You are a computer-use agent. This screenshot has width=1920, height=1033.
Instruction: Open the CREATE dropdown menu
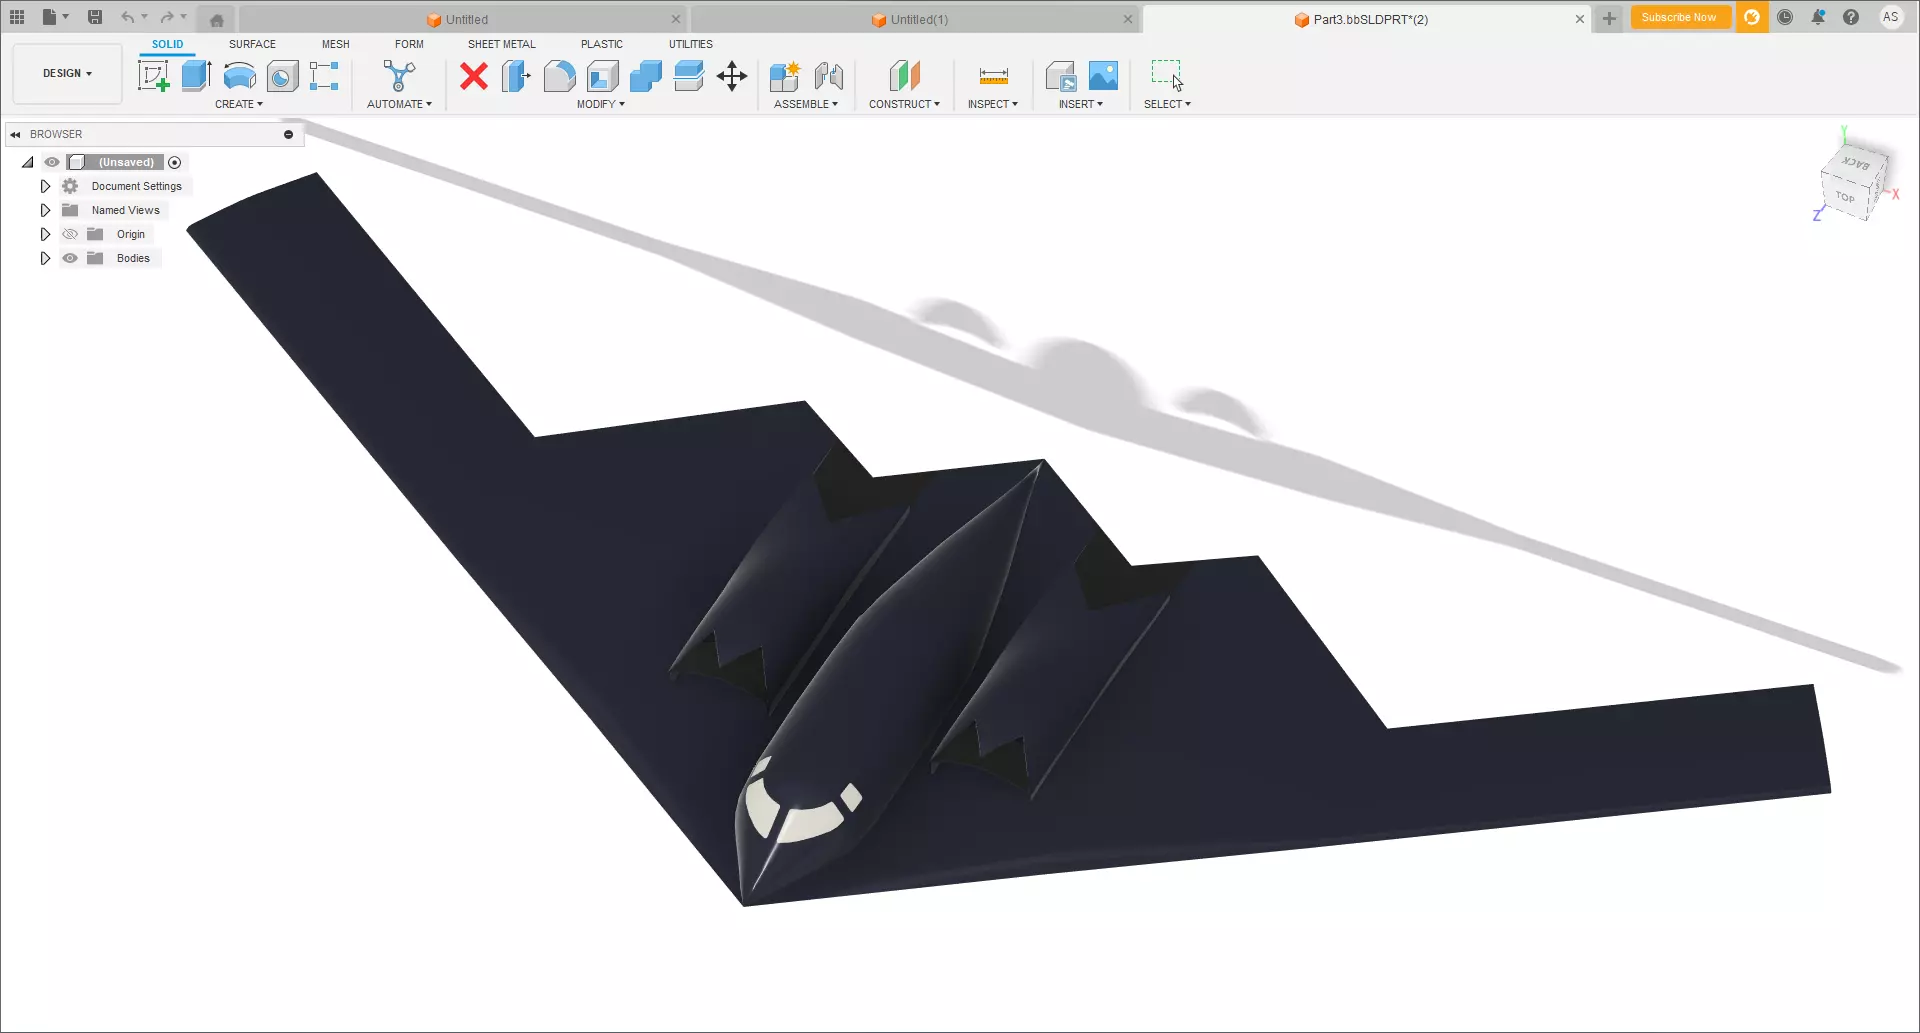point(239,104)
